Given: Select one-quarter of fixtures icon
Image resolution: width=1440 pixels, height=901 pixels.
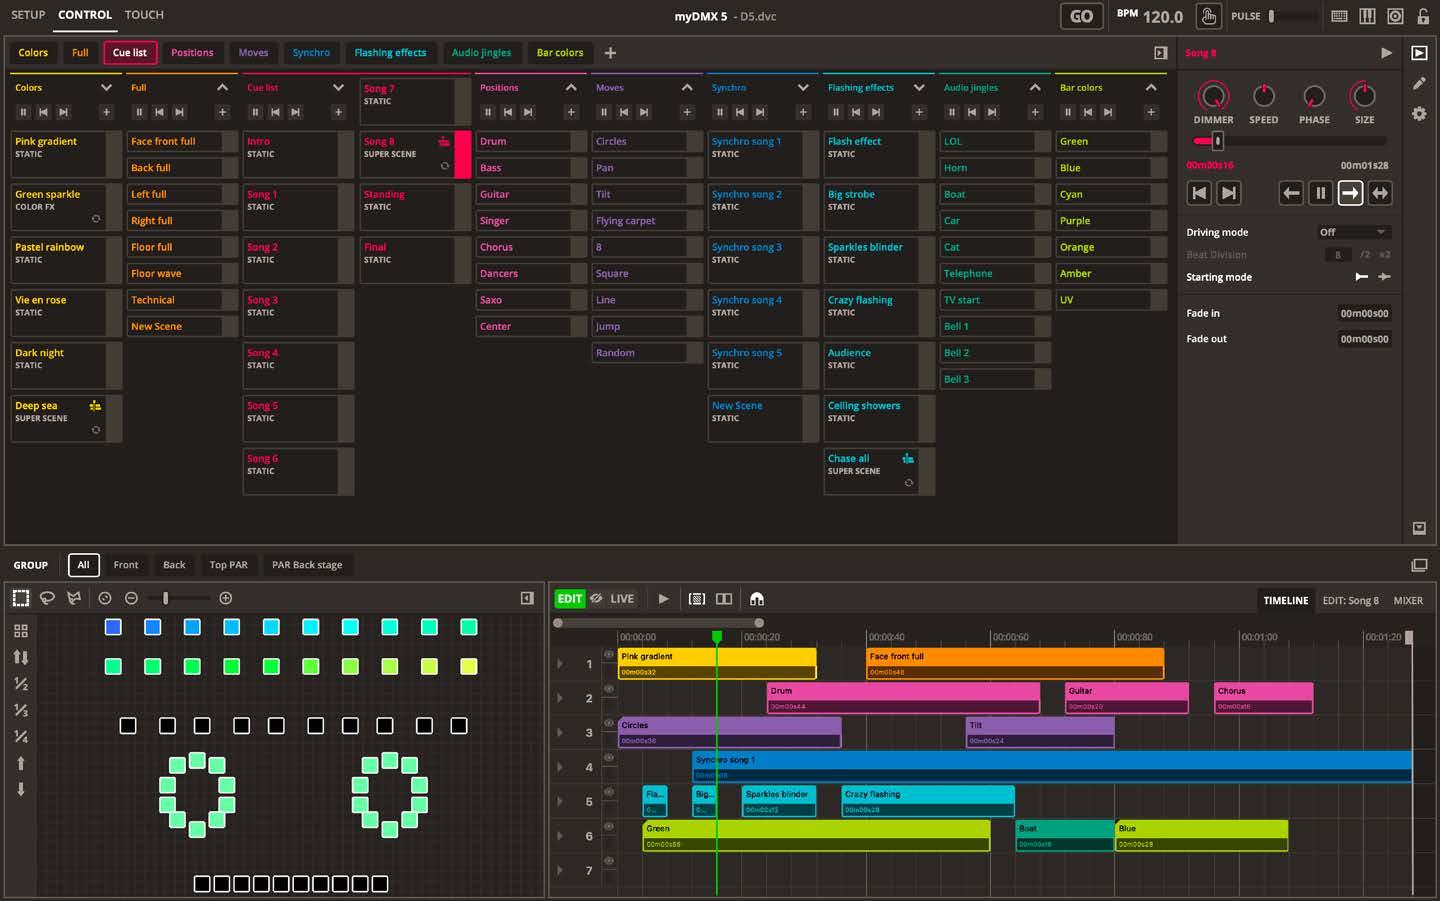Looking at the screenshot, I should click(21, 736).
